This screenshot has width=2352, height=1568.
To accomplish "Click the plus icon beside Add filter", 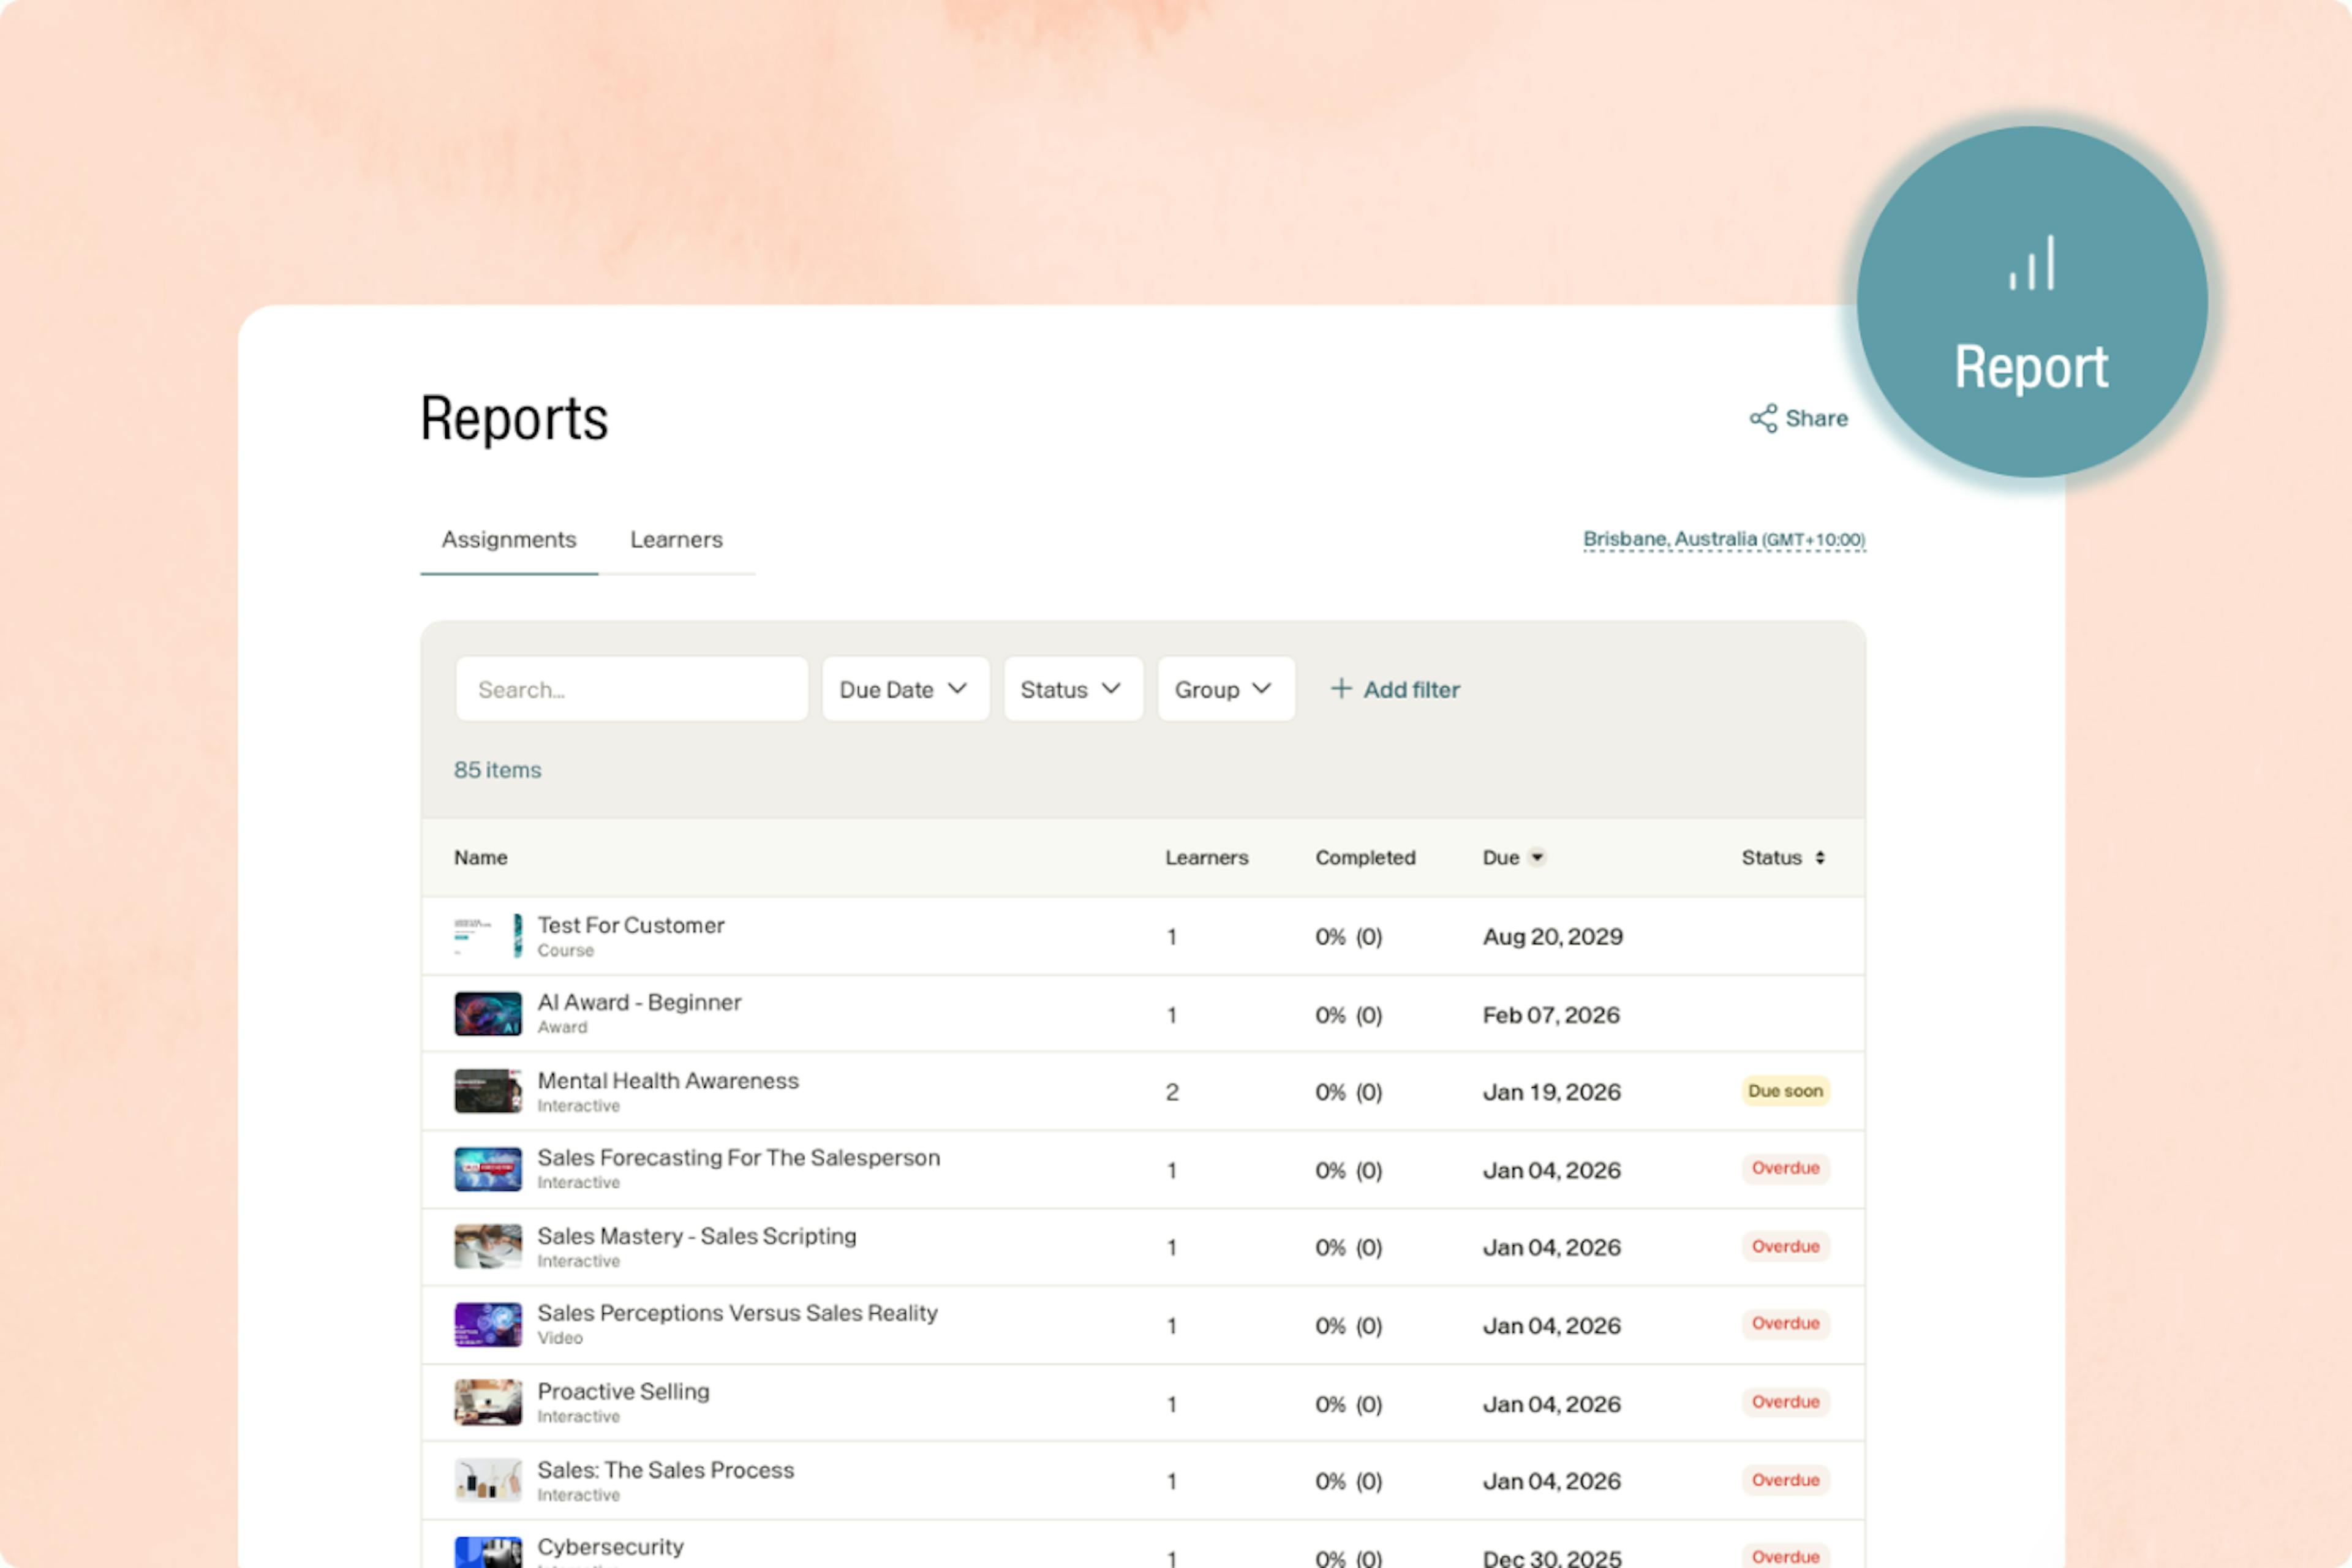I will pos(1341,689).
